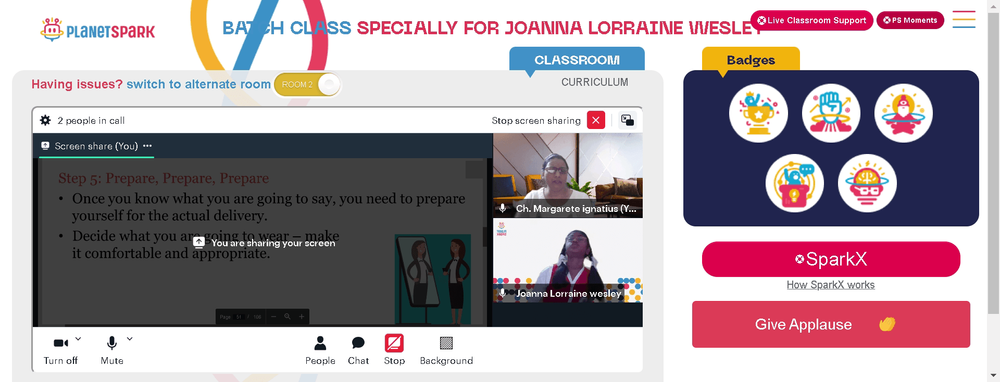The width and height of the screenshot is (1000, 382).
Task: Open the People panel
Action: (320, 350)
